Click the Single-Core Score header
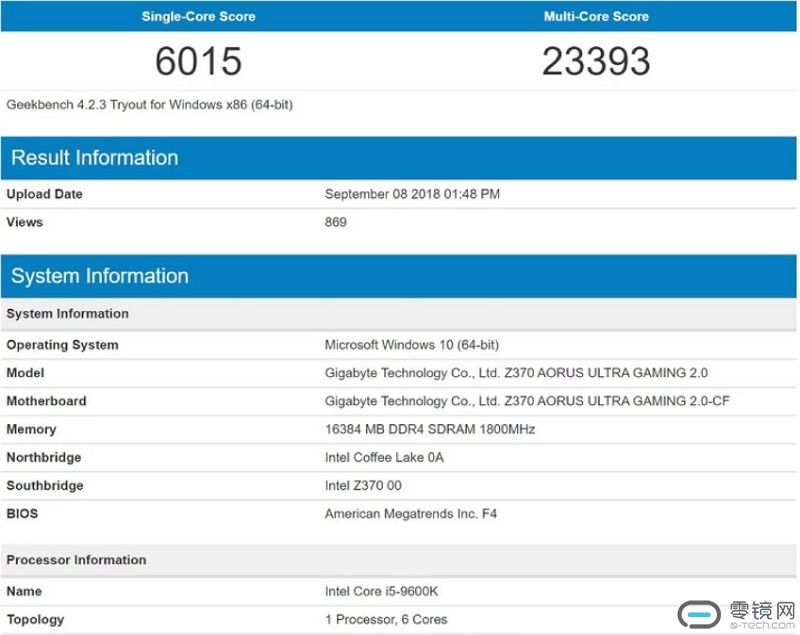This screenshot has width=800, height=635. 198,16
